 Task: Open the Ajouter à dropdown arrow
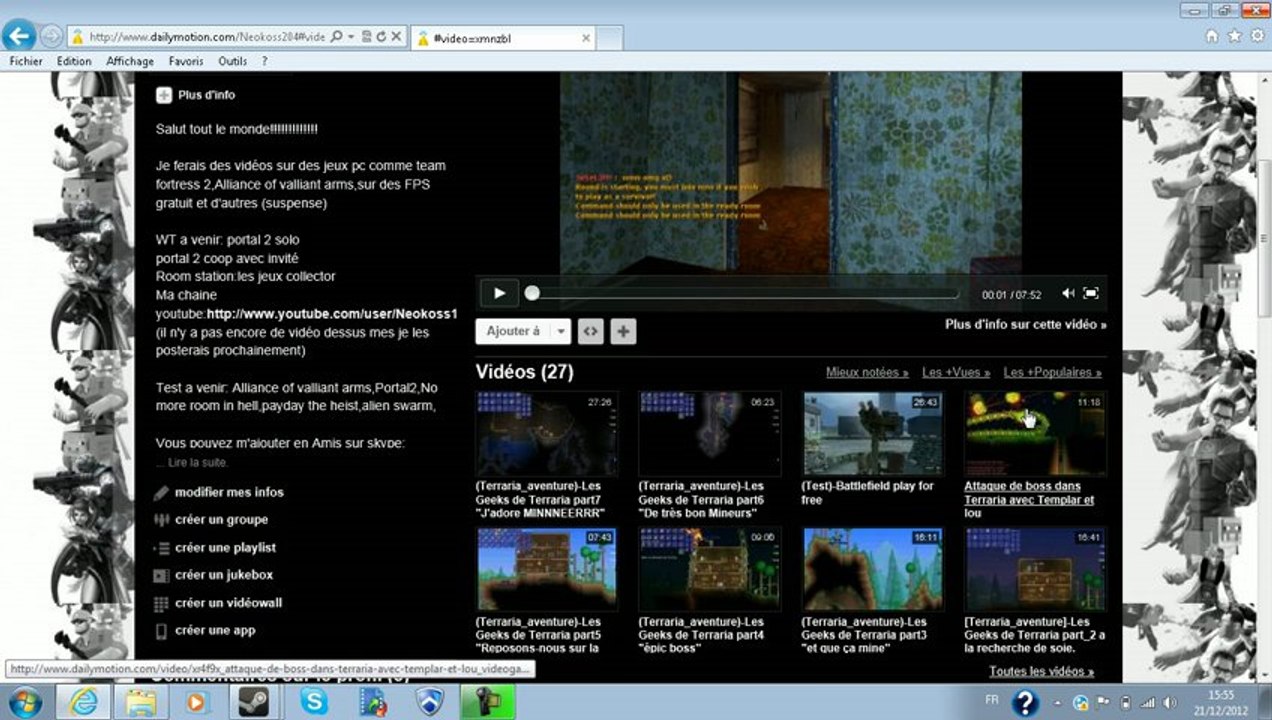561,331
